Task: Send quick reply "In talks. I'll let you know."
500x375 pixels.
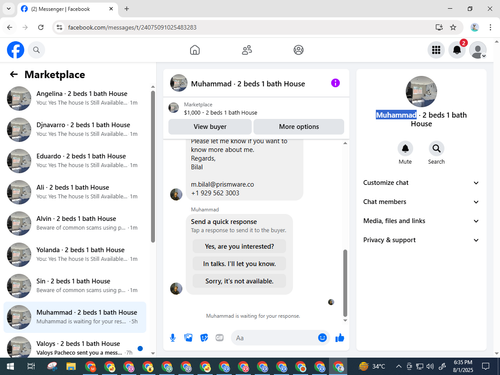Action: 239,264
